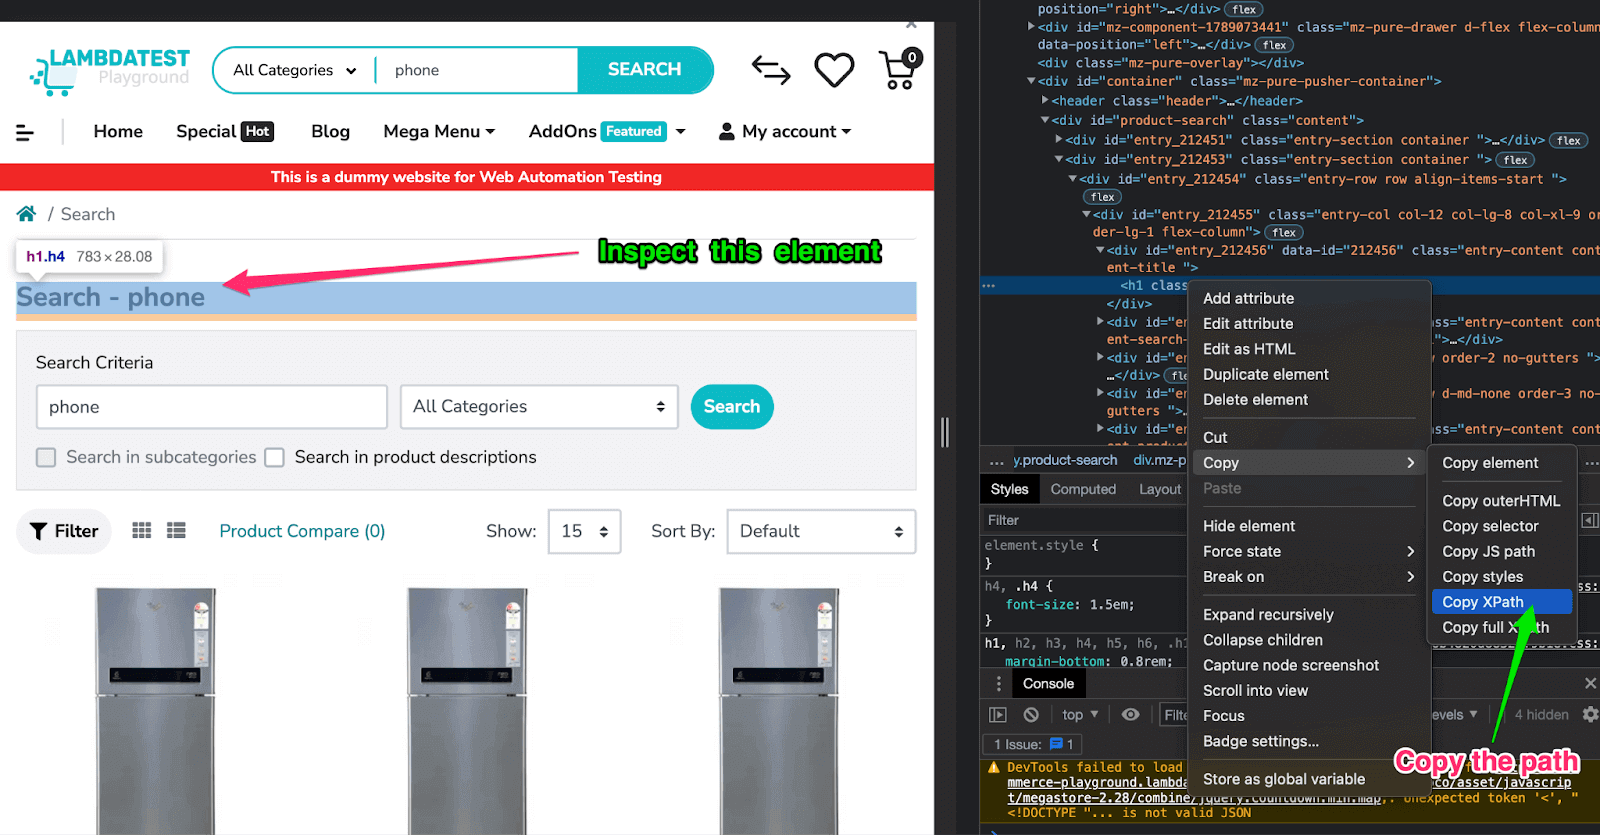The image size is (1600, 835).
Task: Open the Special Hot nav link
Action: (224, 132)
